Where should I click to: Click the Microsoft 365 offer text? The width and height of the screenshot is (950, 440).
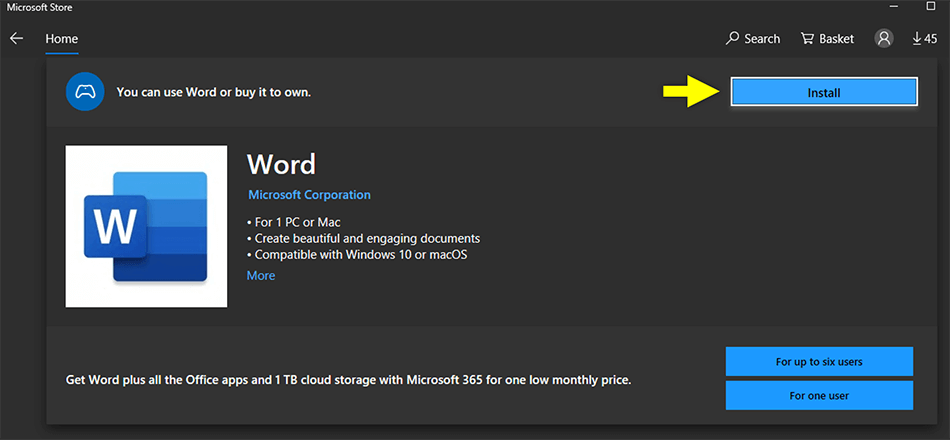pyautogui.click(x=348, y=381)
